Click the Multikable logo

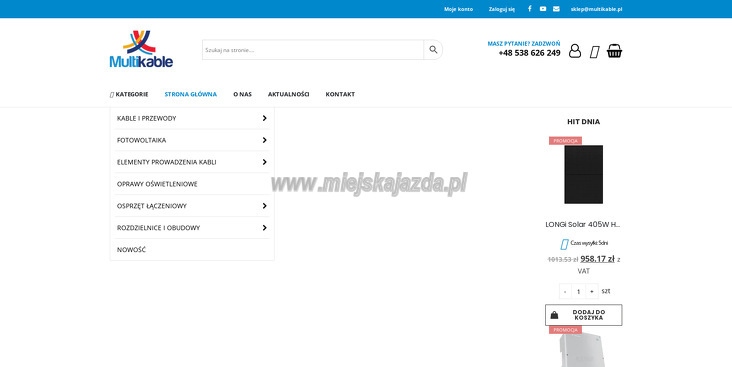pyautogui.click(x=141, y=49)
